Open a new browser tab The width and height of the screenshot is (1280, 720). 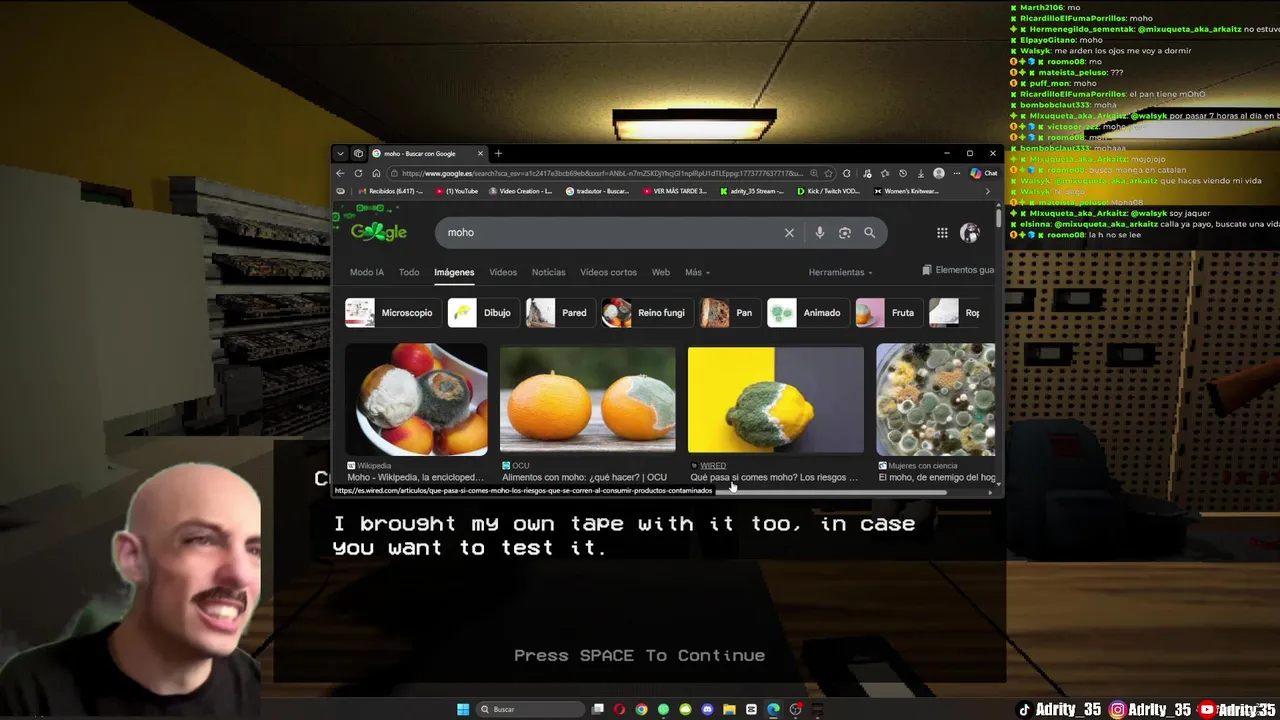click(498, 153)
